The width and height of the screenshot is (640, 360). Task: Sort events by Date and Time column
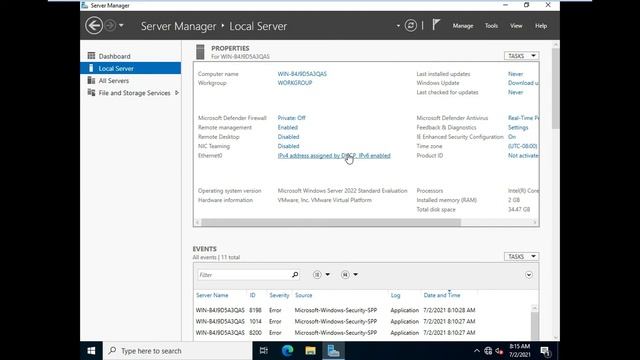442,295
